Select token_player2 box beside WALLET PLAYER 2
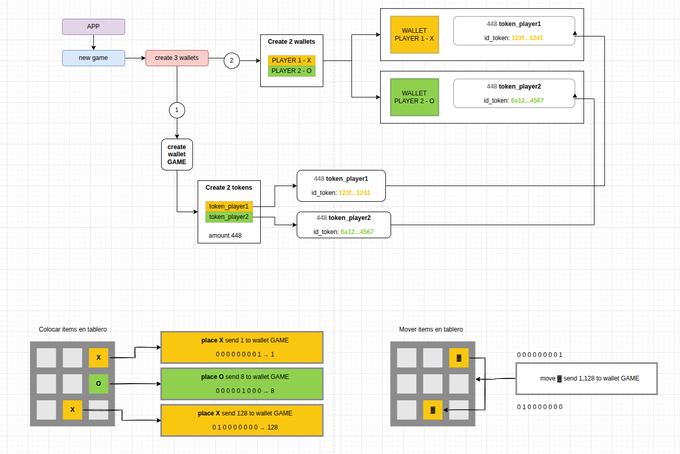This screenshot has width=680, height=454. [514, 93]
